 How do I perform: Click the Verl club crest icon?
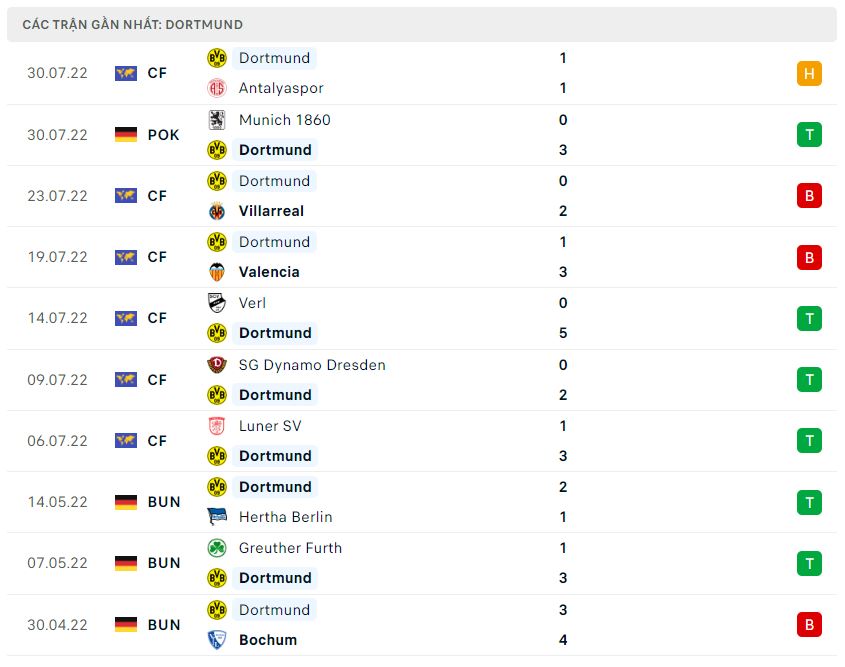pyautogui.click(x=217, y=303)
